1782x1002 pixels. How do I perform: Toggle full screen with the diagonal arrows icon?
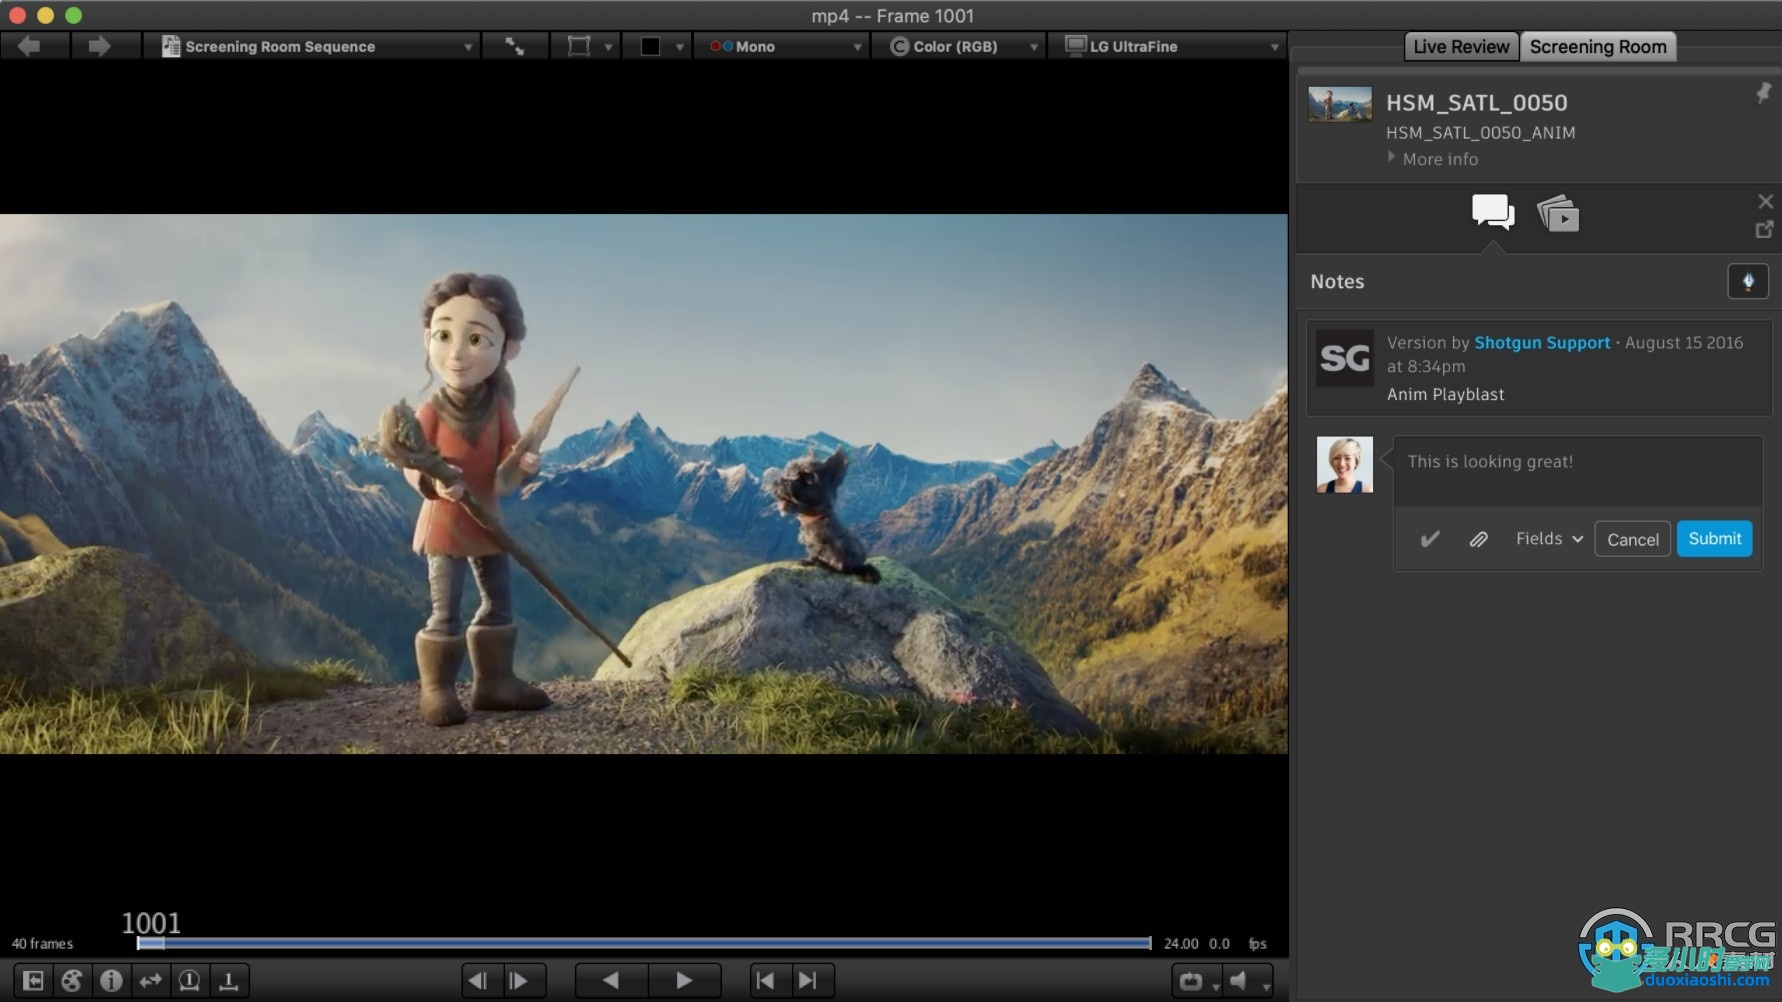515,46
